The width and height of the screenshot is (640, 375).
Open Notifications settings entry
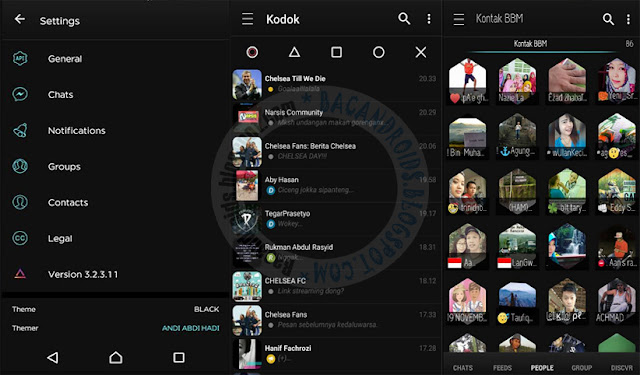pyautogui.click(x=116, y=131)
